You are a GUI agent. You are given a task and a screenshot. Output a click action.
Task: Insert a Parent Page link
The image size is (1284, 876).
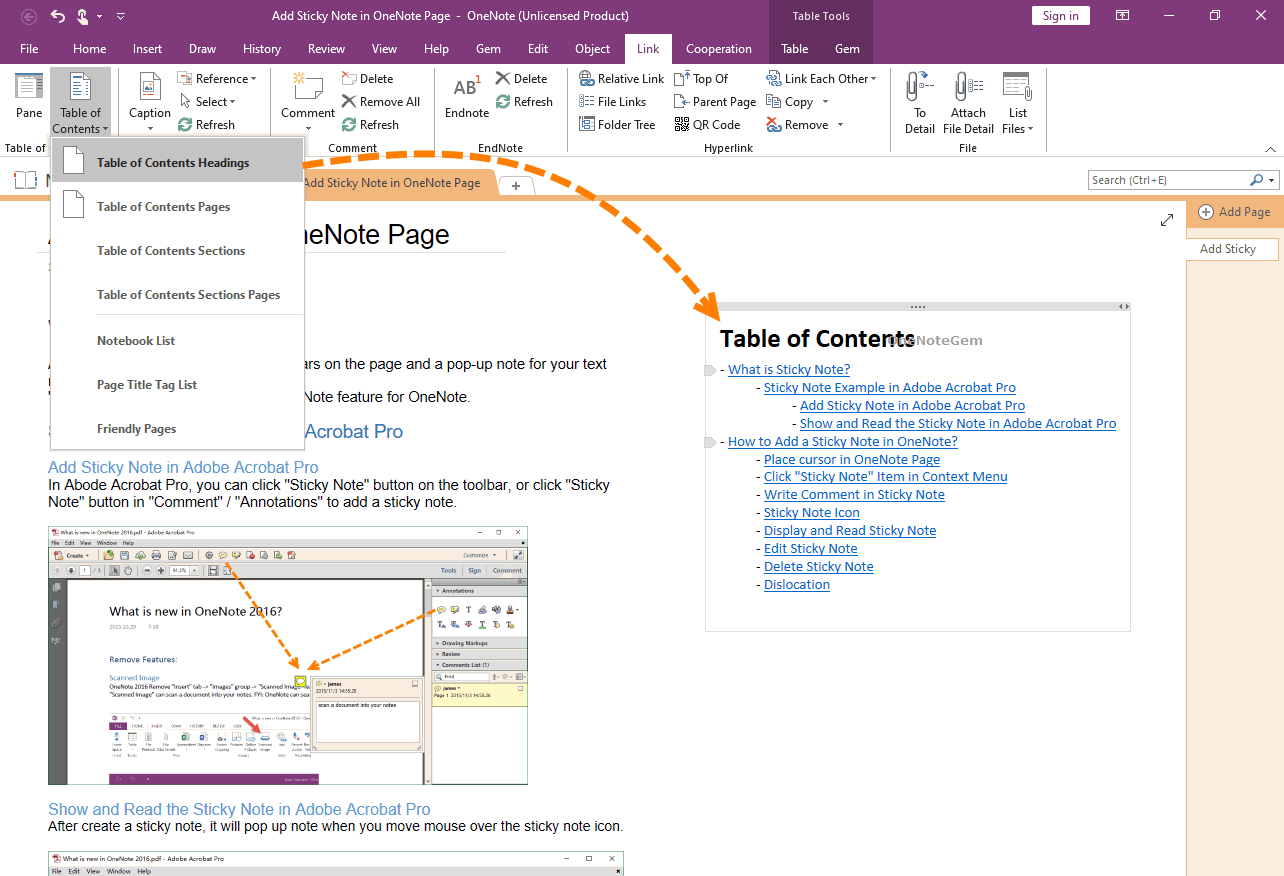pyautogui.click(x=714, y=101)
